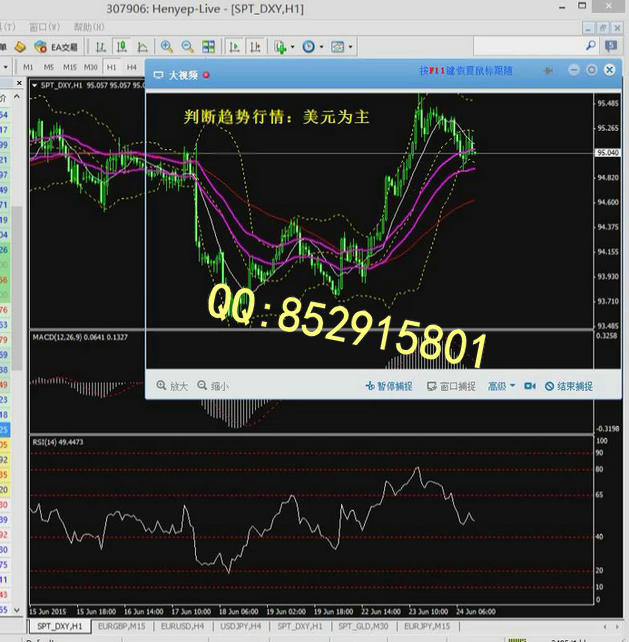Viewport: 629px width, 642px height.
Task: Click the zoom out magnifier toolbar icon
Action: point(187,47)
